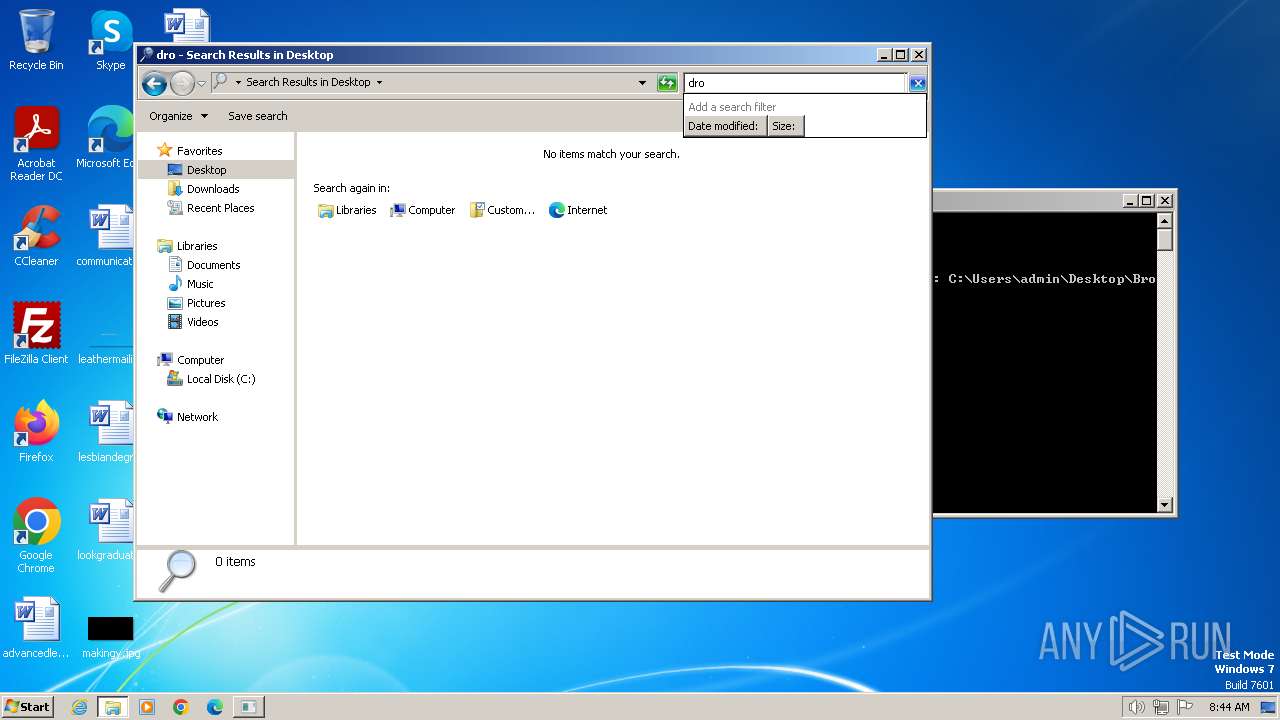This screenshot has width=1280, height=720.
Task: Search again in Custom location
Action: (x=502, y=210)
